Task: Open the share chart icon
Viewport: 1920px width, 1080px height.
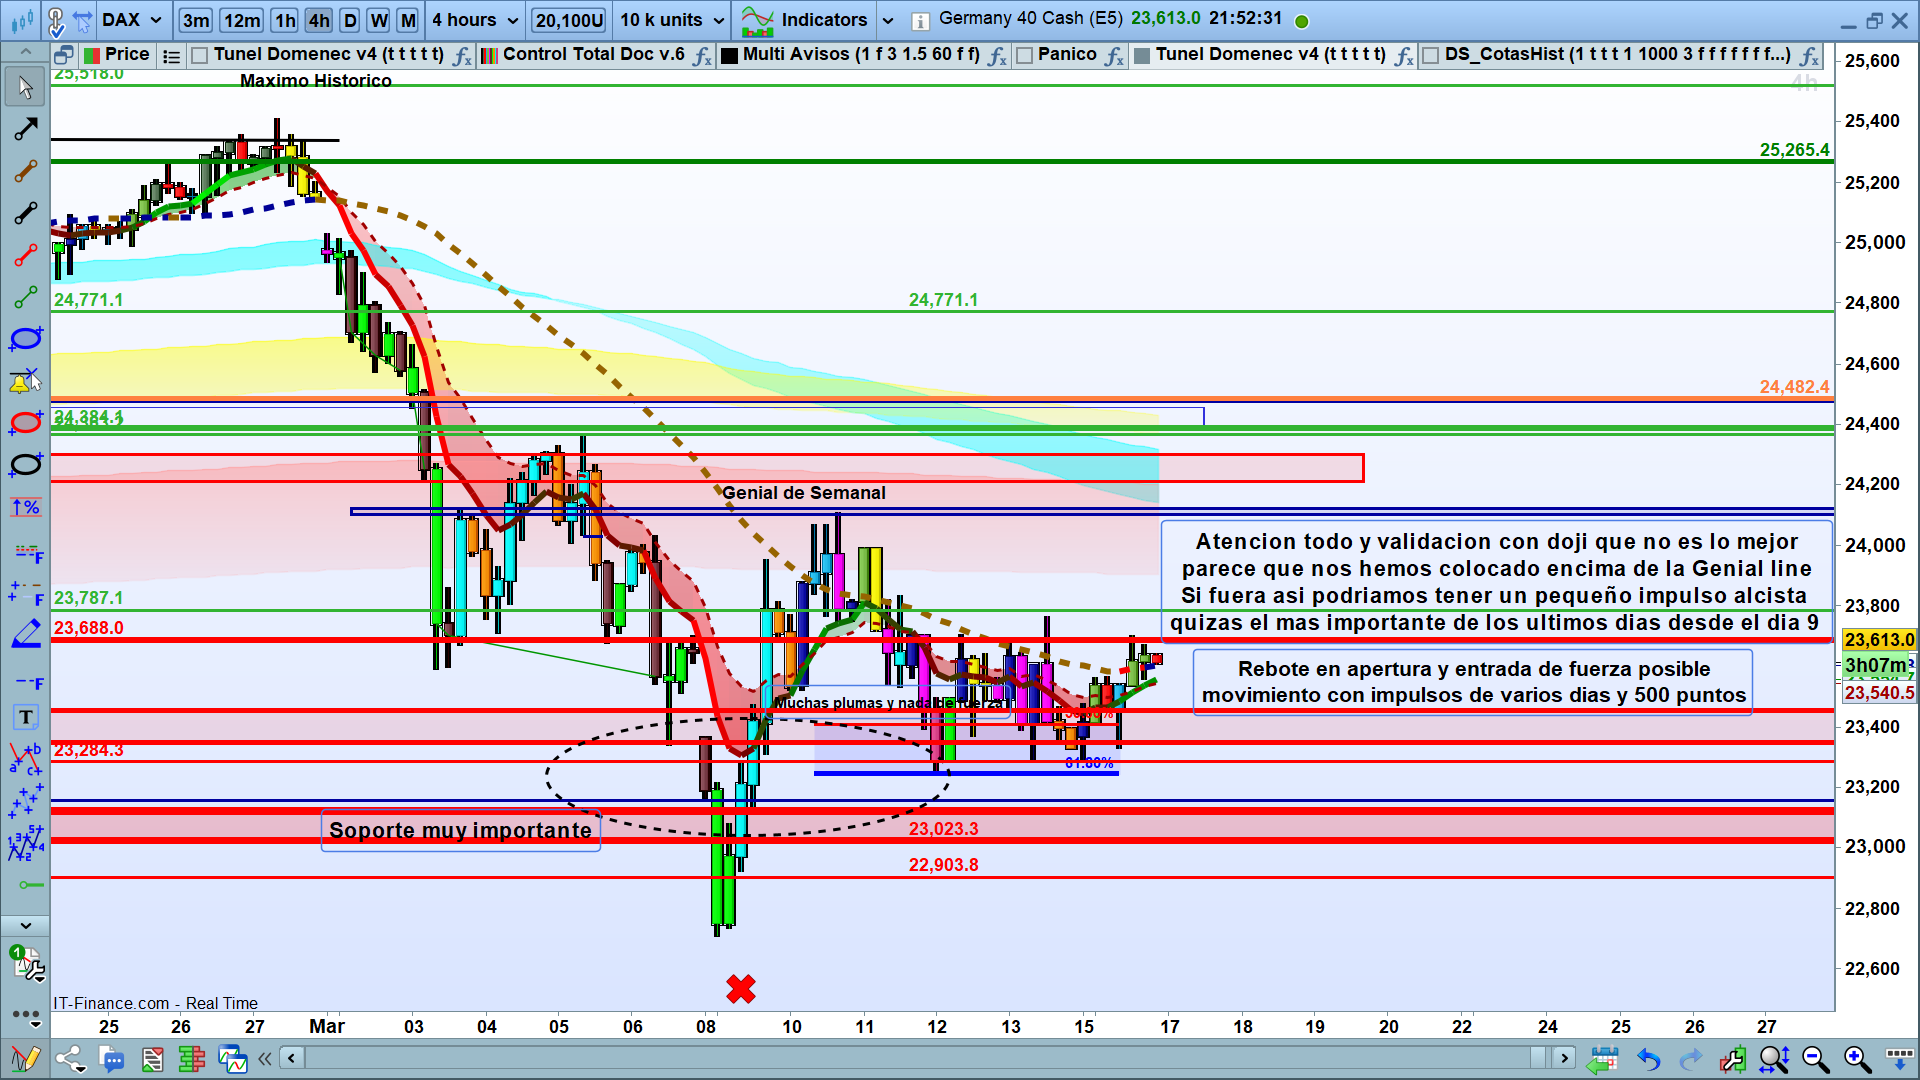Action: point(69,1059)
